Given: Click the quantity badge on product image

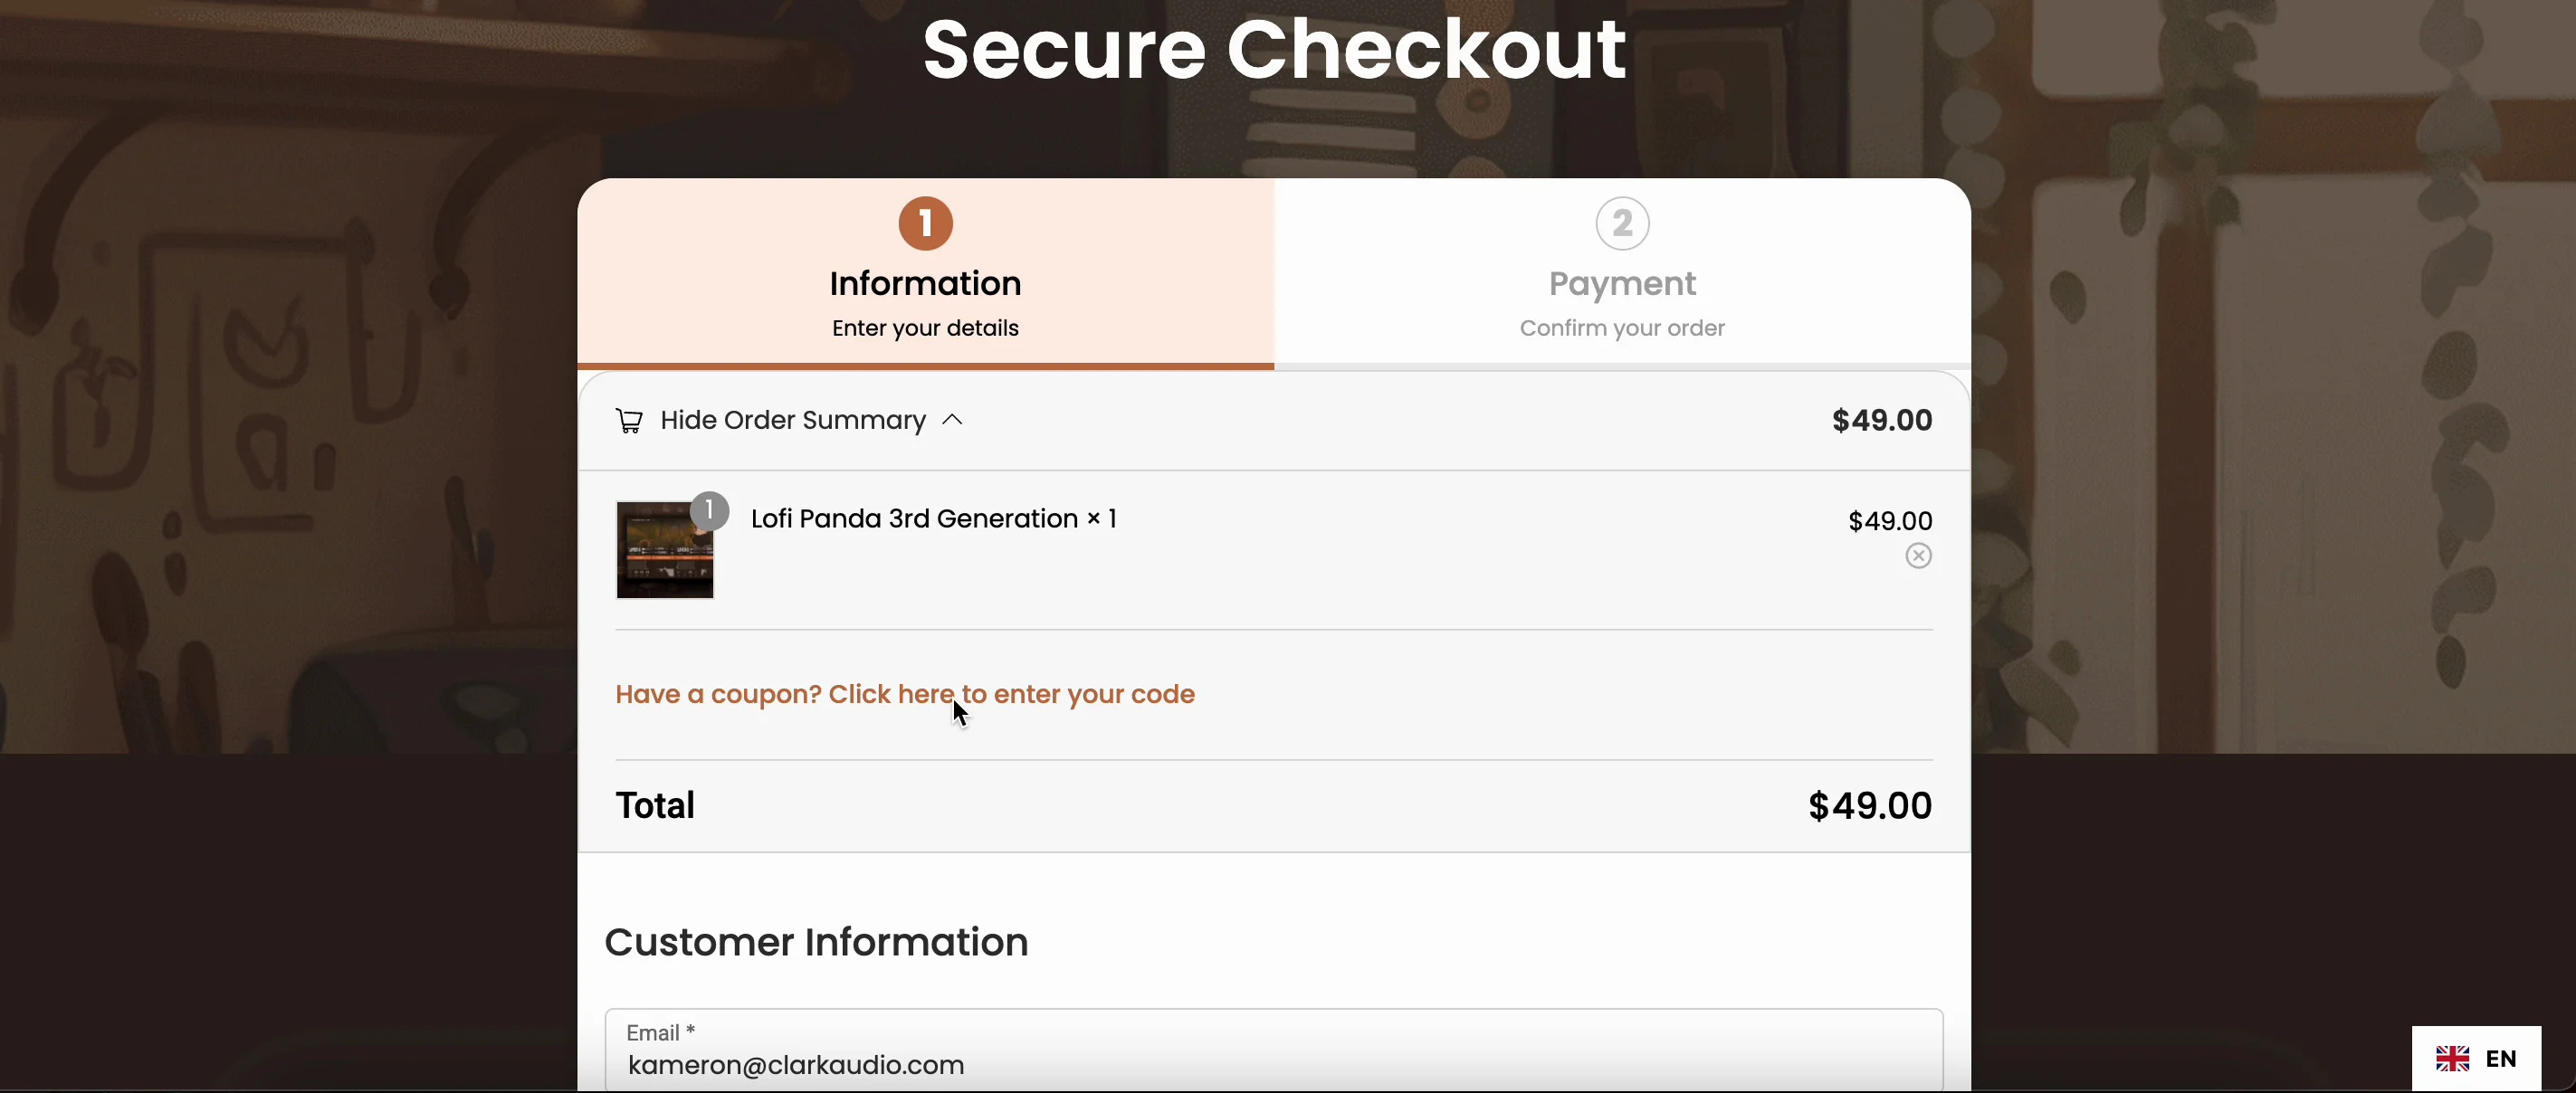Looking at the screenshot, I should pyautogui.click(x=709, y=511).
